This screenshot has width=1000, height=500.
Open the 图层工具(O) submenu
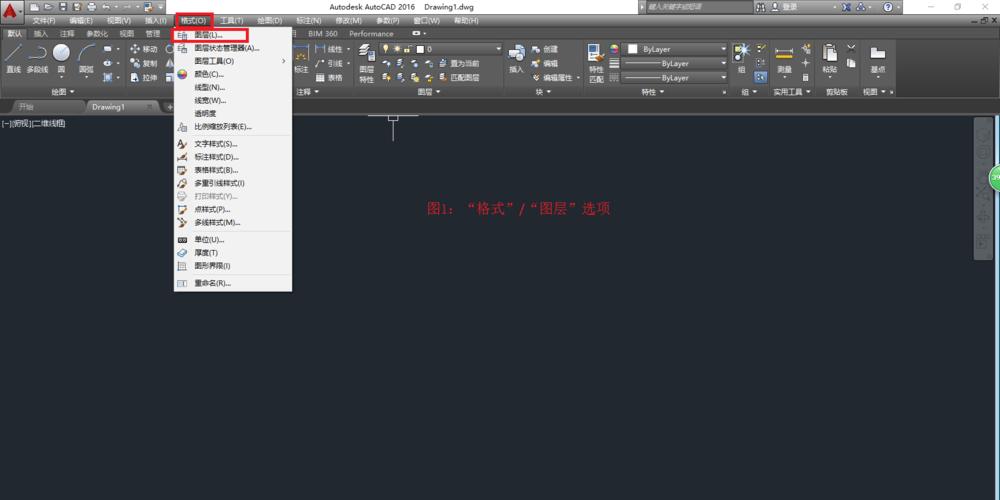point(233,61)
